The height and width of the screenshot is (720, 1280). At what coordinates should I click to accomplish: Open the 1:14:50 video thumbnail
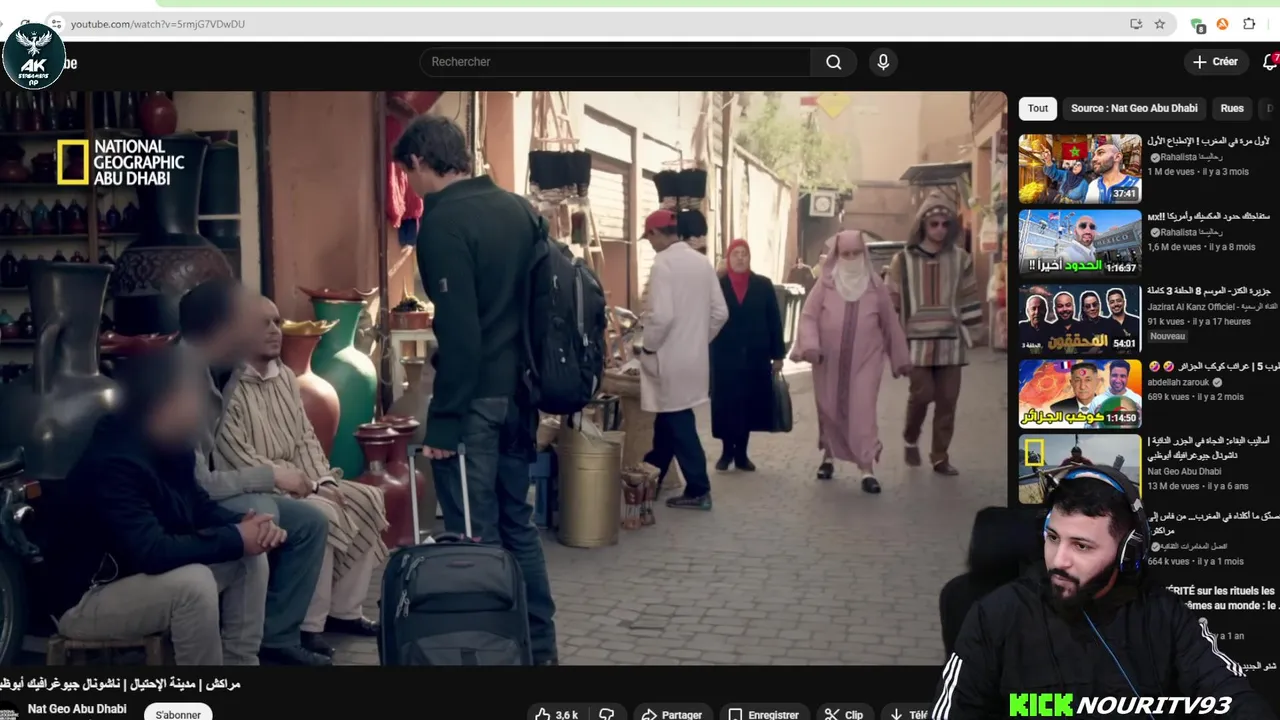(x=1080, y=394)
